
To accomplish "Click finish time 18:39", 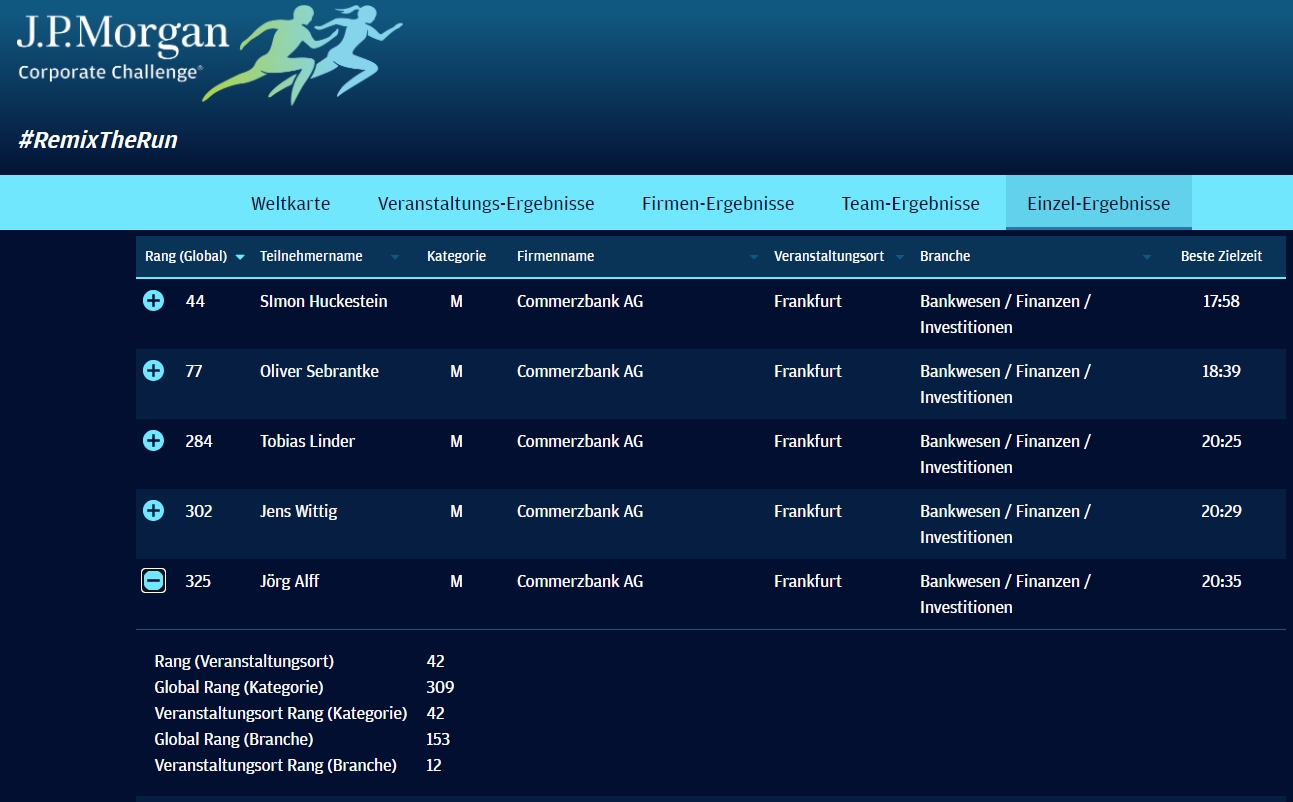I will pyautogui.click(x=1221, y=371).
